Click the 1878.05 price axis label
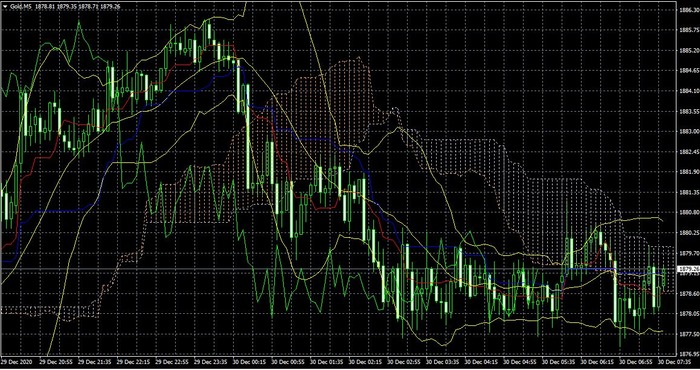700x370 pixels. click(x=689, y=314)
